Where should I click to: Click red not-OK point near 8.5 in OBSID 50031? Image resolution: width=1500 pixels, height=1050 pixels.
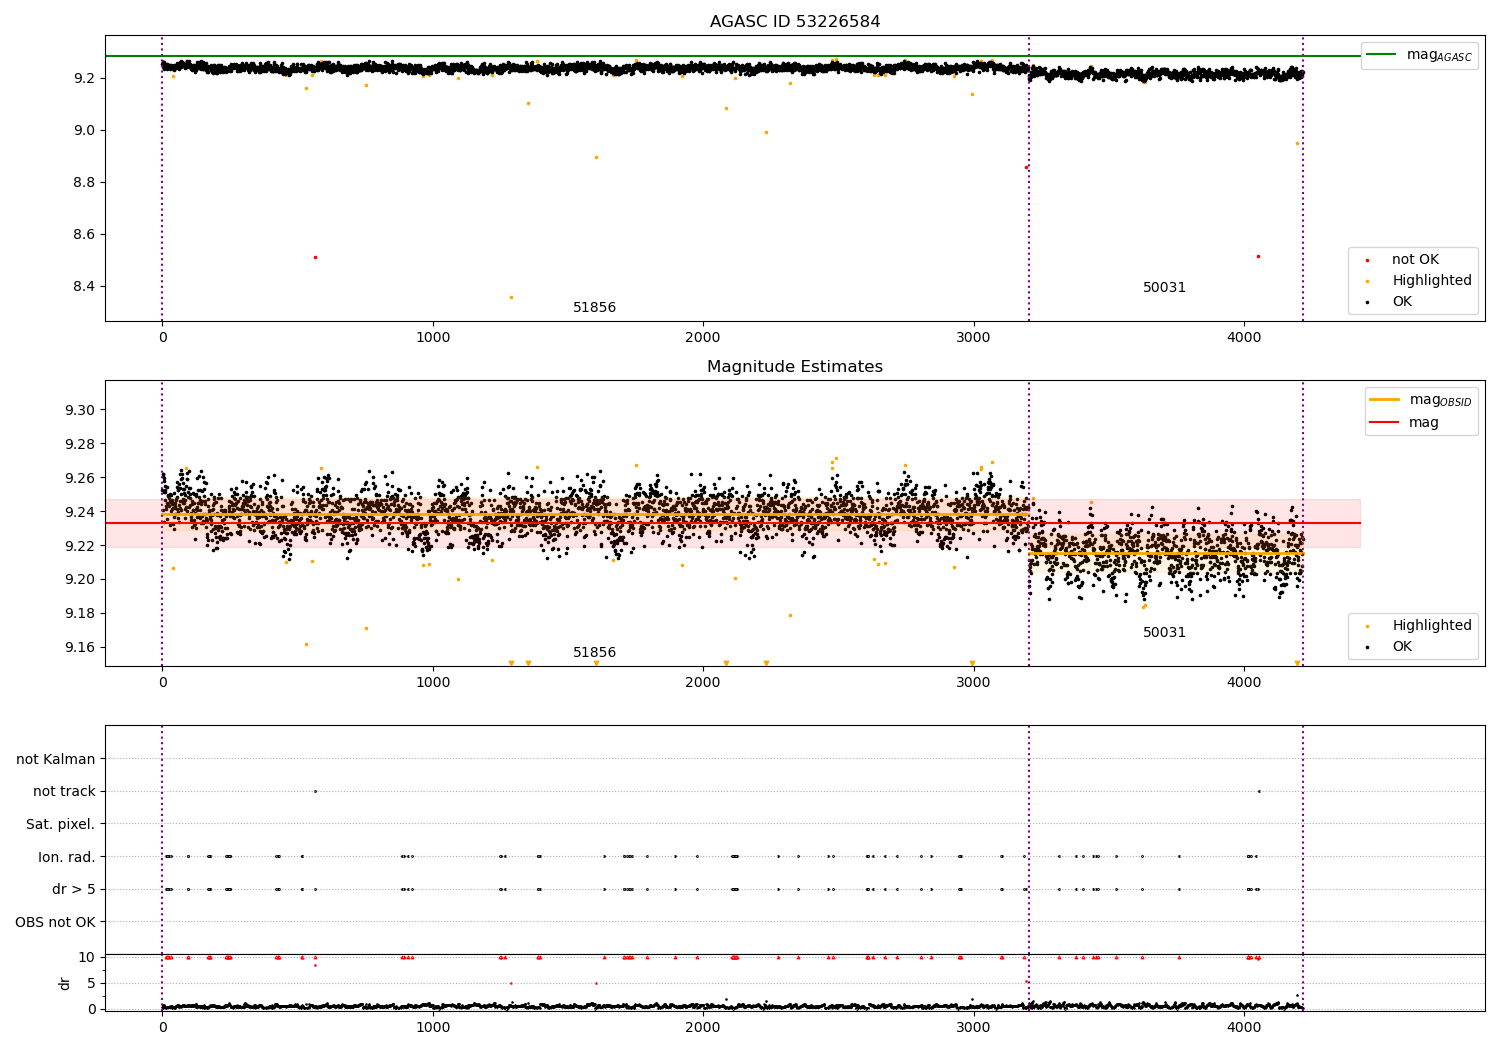pyautogui.click(x=1258, y=256)
